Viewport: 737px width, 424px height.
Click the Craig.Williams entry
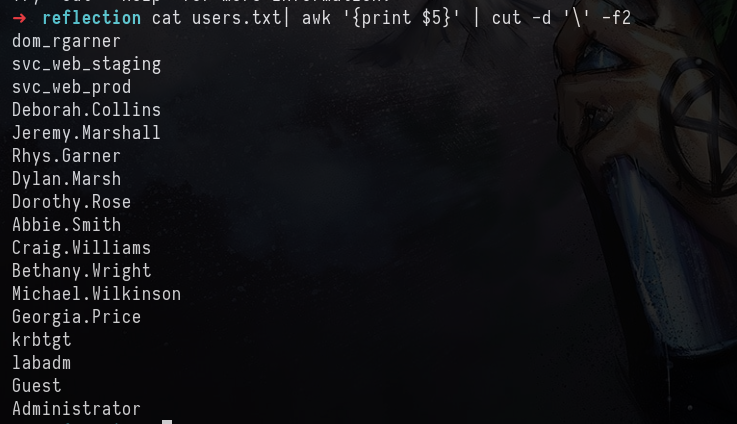click(81, 248)
